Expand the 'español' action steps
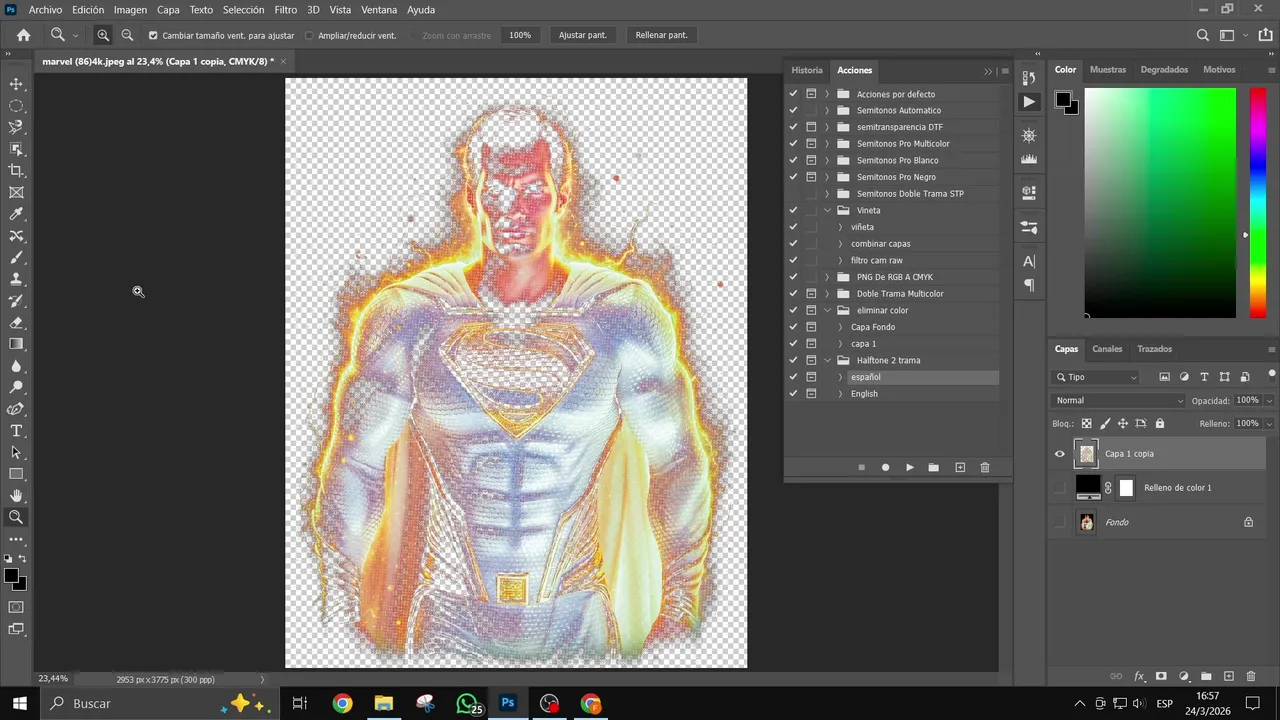This screenshot has width=1280, height=720. tap(840, 377)
